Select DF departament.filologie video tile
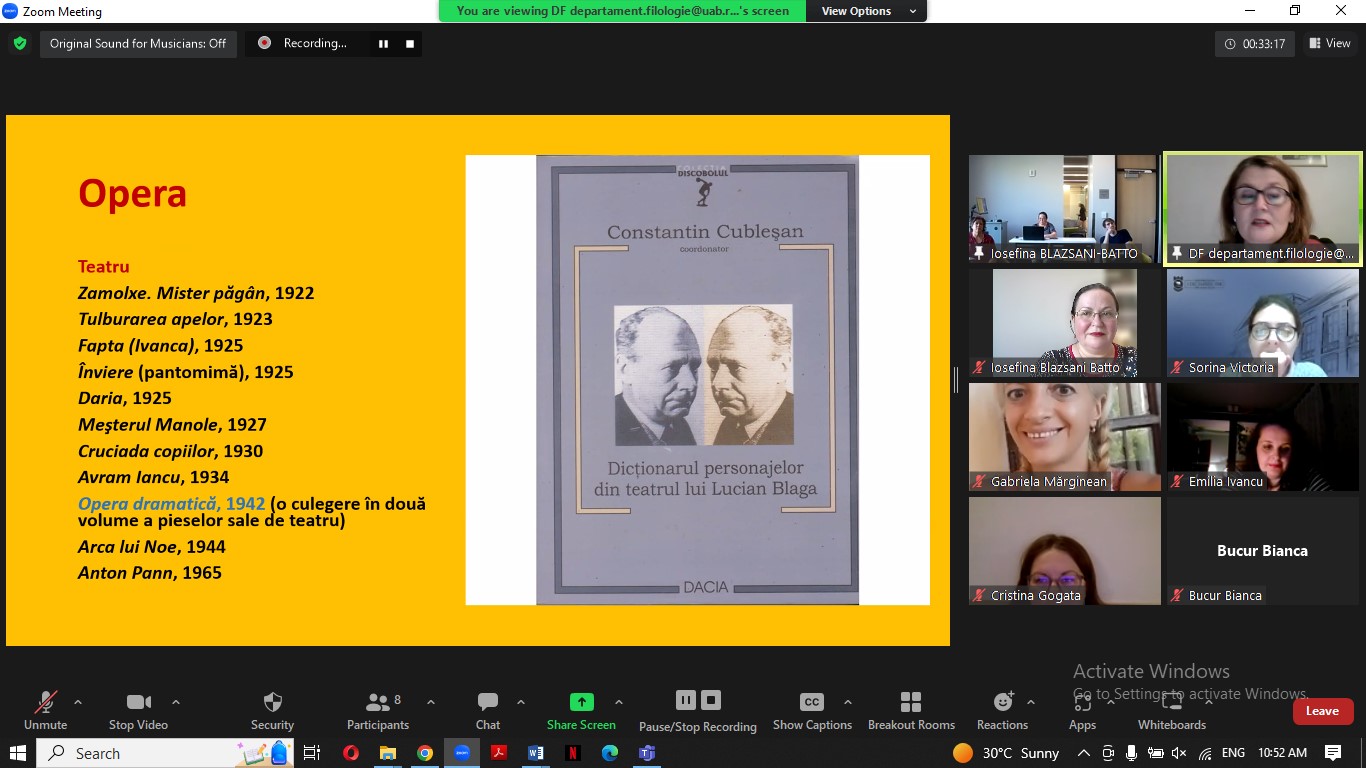The image size is (1366, 768). pos(1263,209)
